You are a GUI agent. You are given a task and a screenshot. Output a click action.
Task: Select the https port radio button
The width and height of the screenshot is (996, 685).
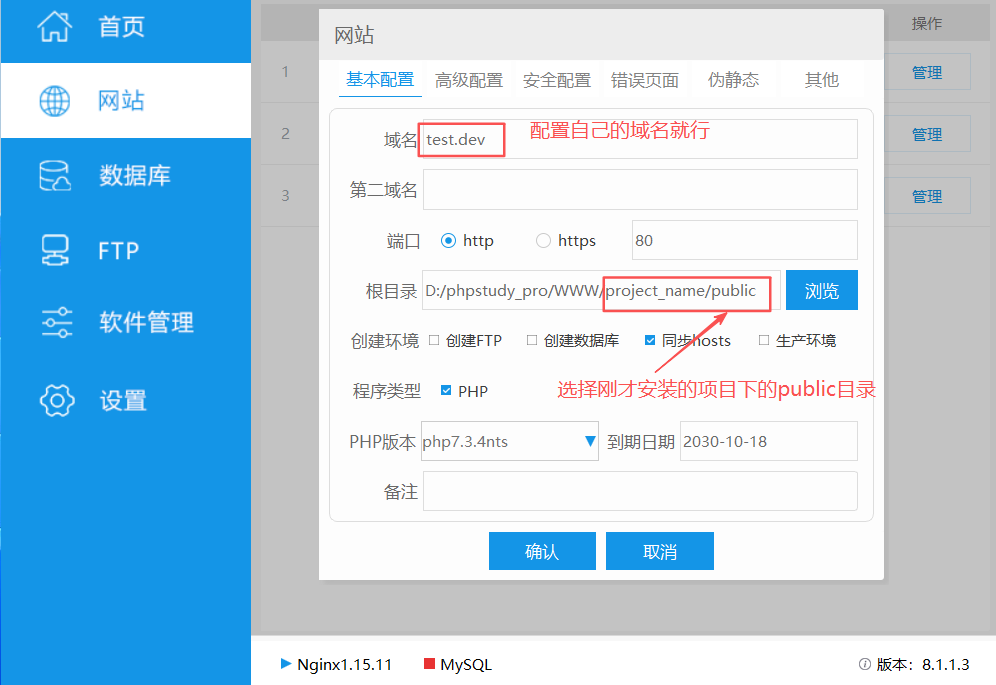coord(544,241)
